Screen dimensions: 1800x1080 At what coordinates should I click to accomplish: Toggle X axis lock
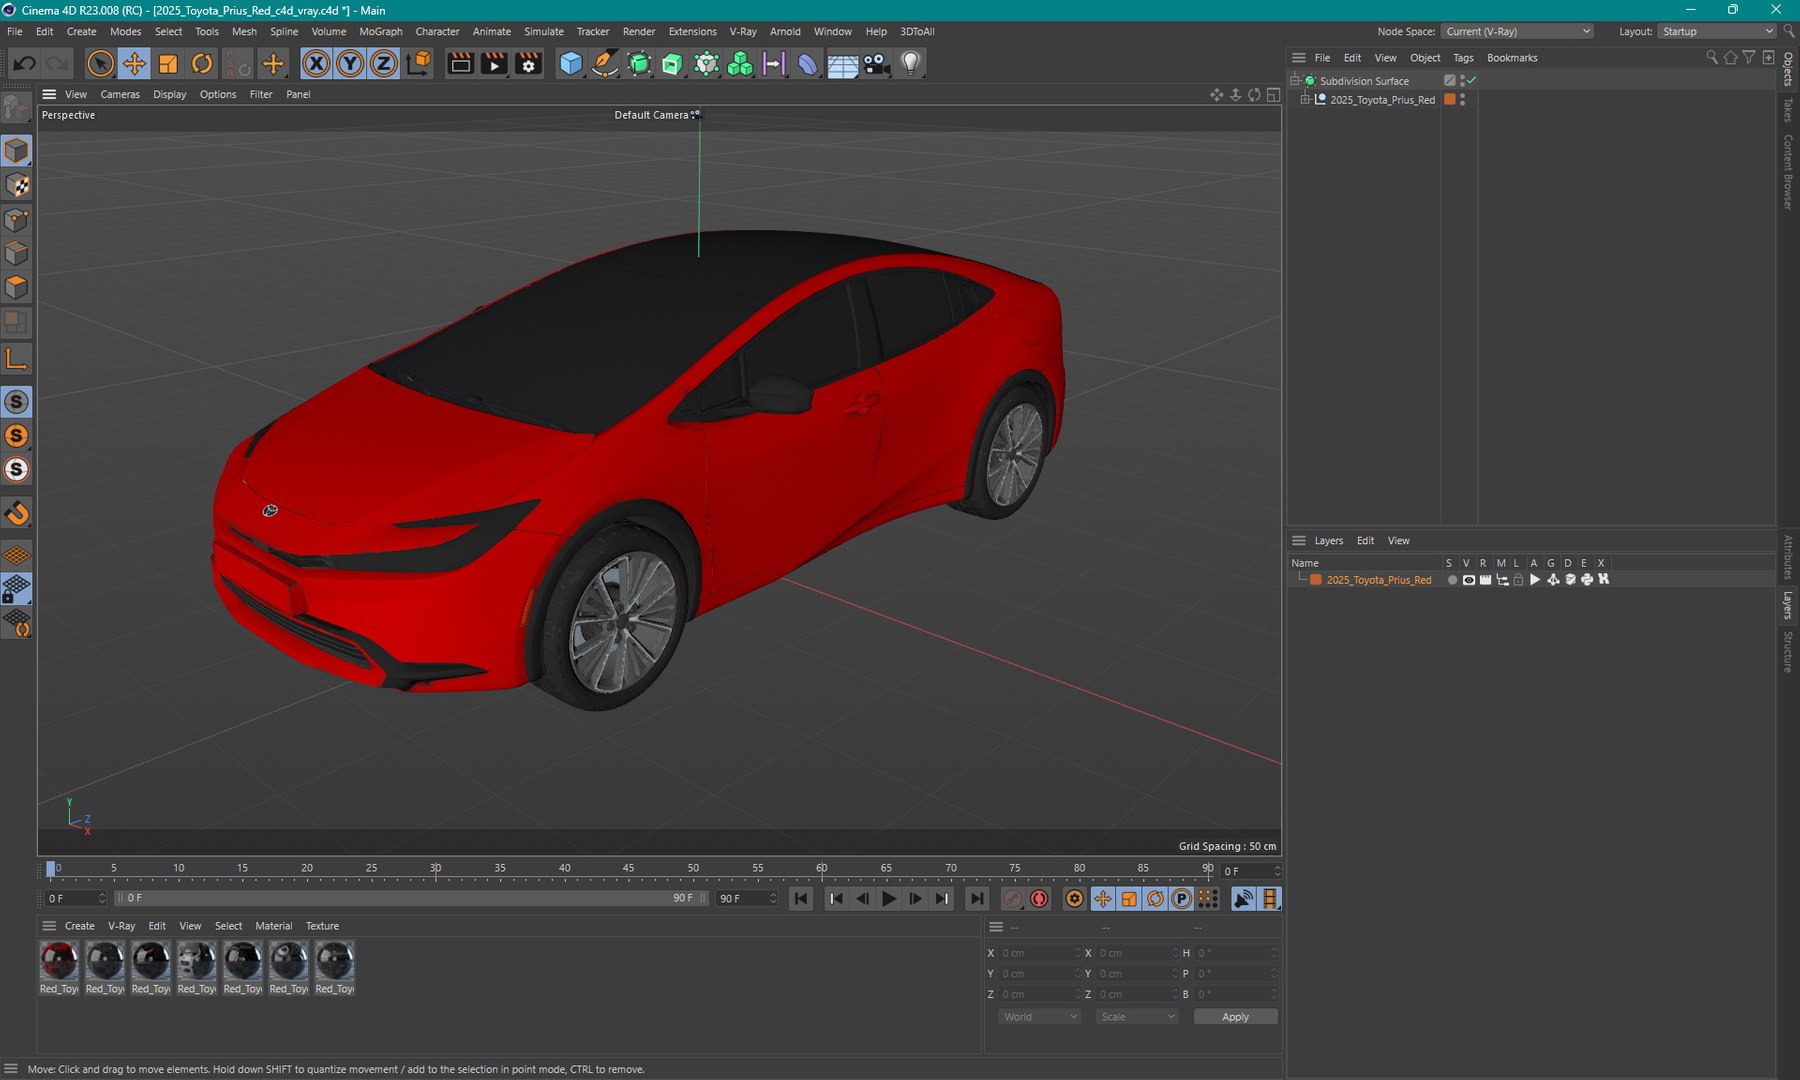(x=316, y=64)
